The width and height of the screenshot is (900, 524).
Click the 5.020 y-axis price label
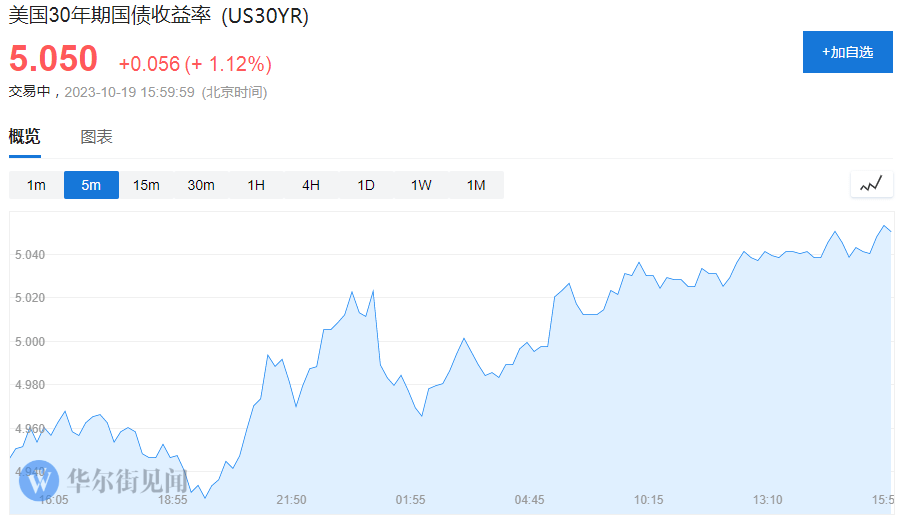(x=31, y=298)
